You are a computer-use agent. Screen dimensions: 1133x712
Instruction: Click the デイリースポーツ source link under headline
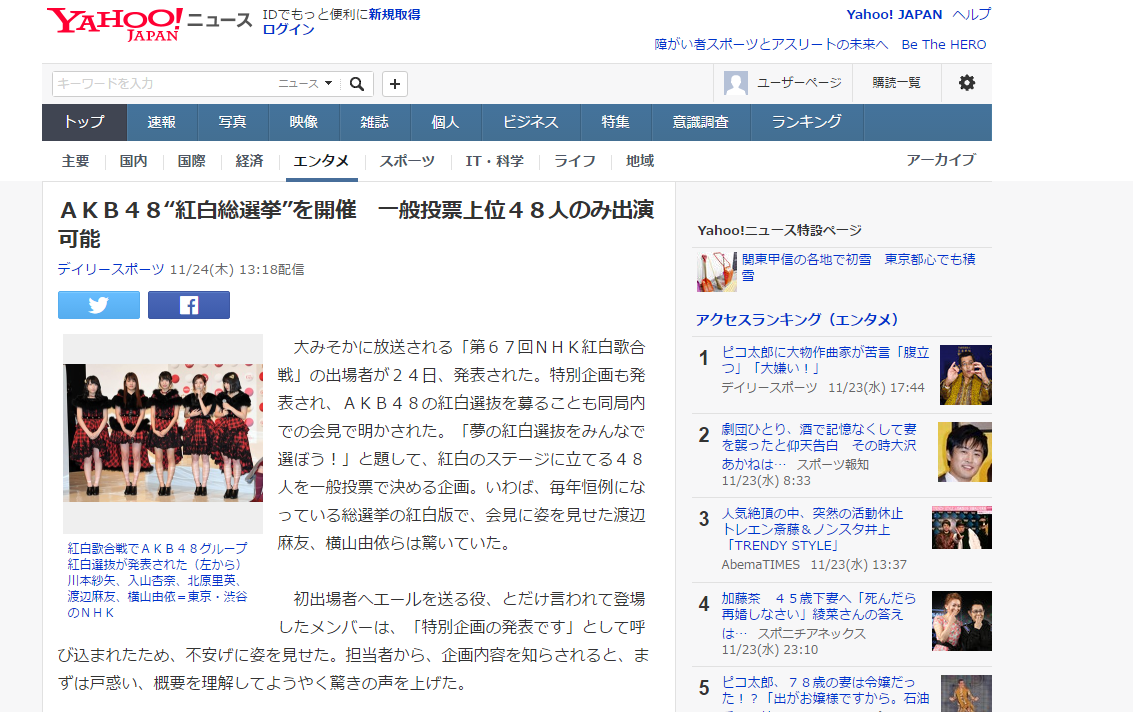pos(111,270)
